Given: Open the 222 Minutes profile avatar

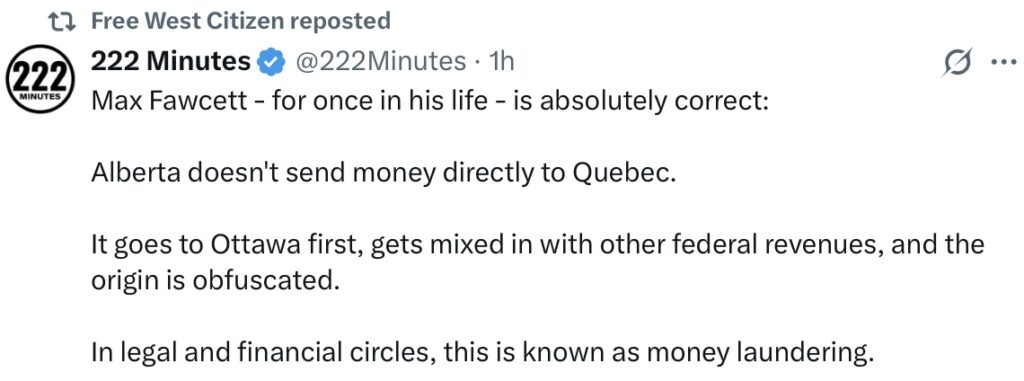Looking at the screenshot, I should click(x=40, y=79).
